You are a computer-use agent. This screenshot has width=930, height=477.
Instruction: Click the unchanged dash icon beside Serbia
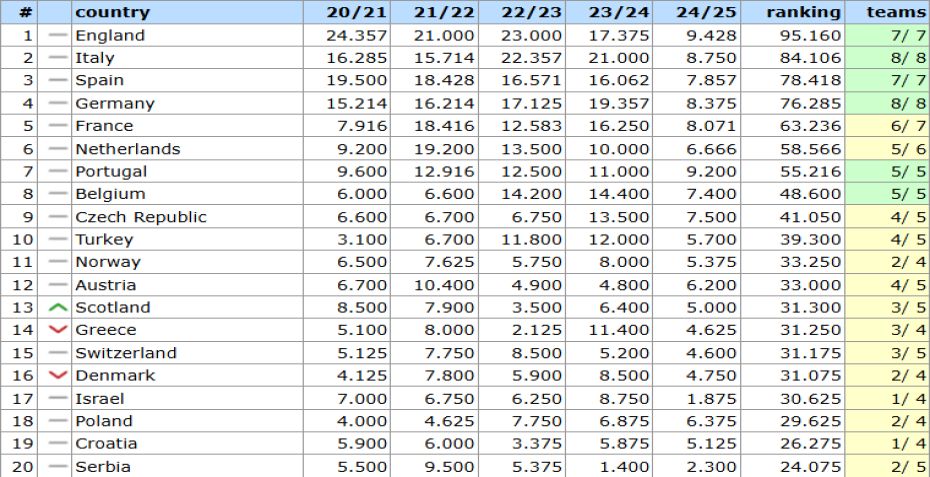click(58, 466)
